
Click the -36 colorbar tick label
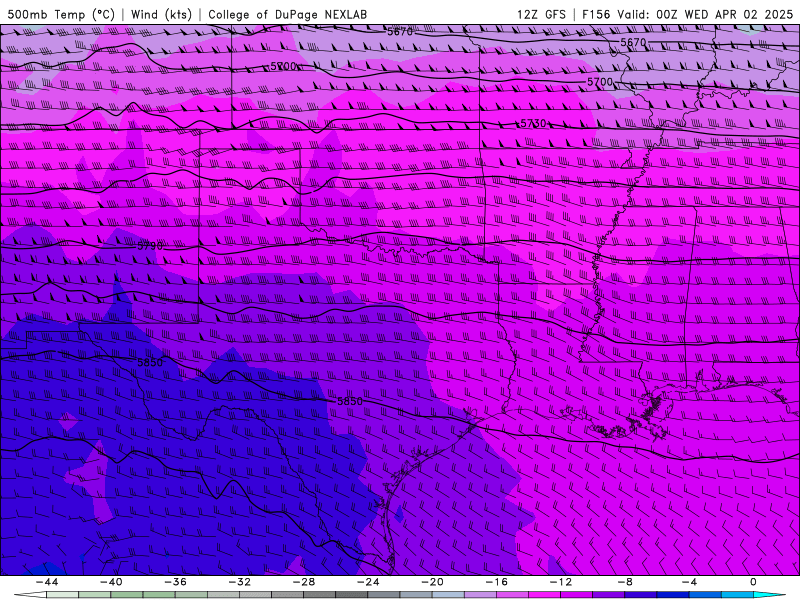(x=175, y=582)
